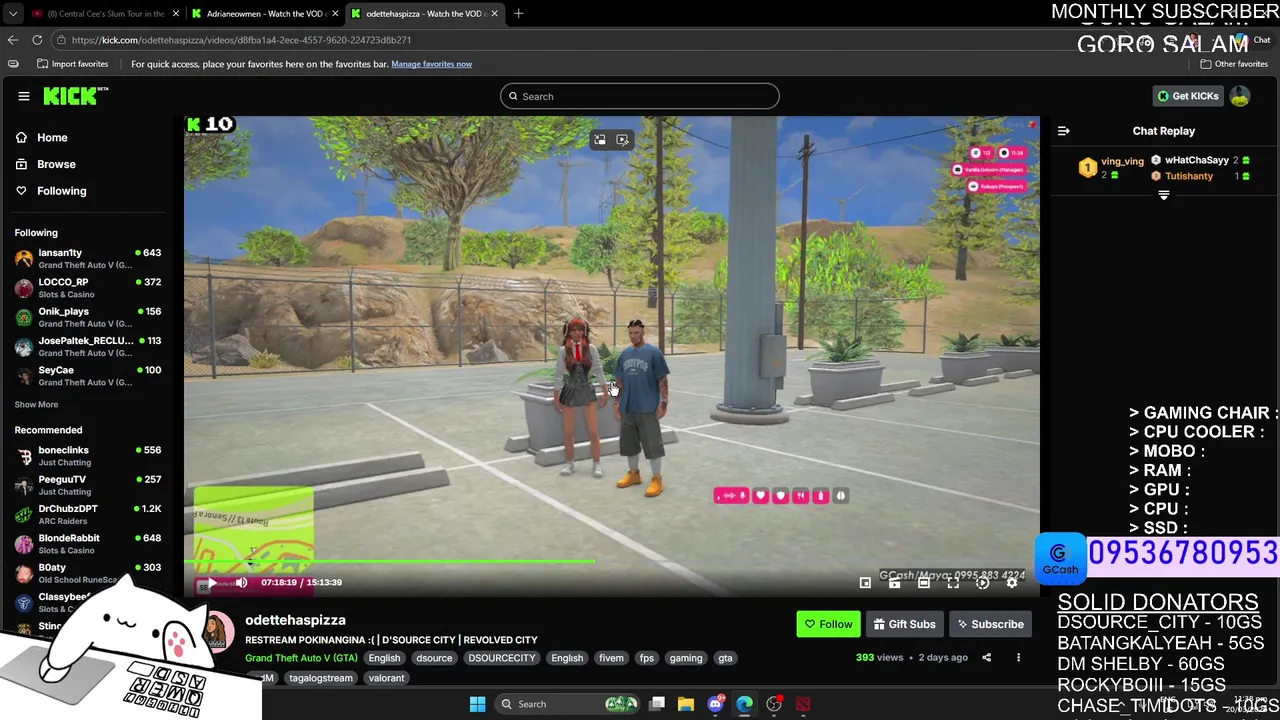Expand the chat leaderboard chevron
The height and width of the screenshot is (720, 1280).
[x=1163, y=195]
